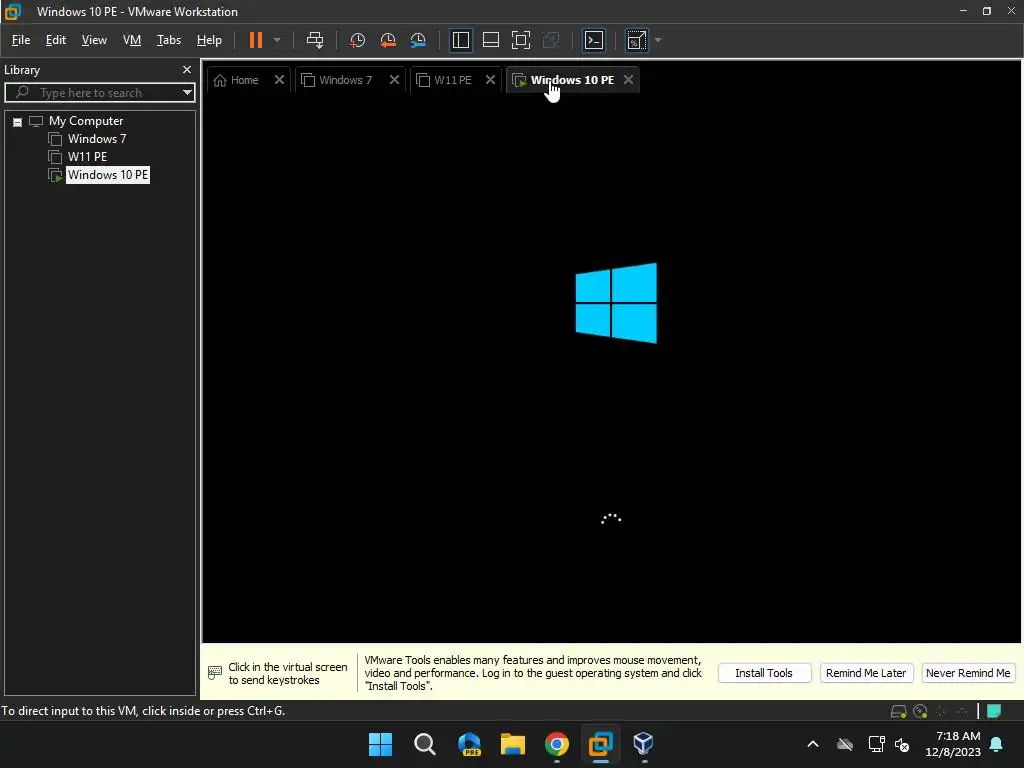Click the CD/DVD device status icon
This screenshot has height=768, width=1024.
point(920,711)
